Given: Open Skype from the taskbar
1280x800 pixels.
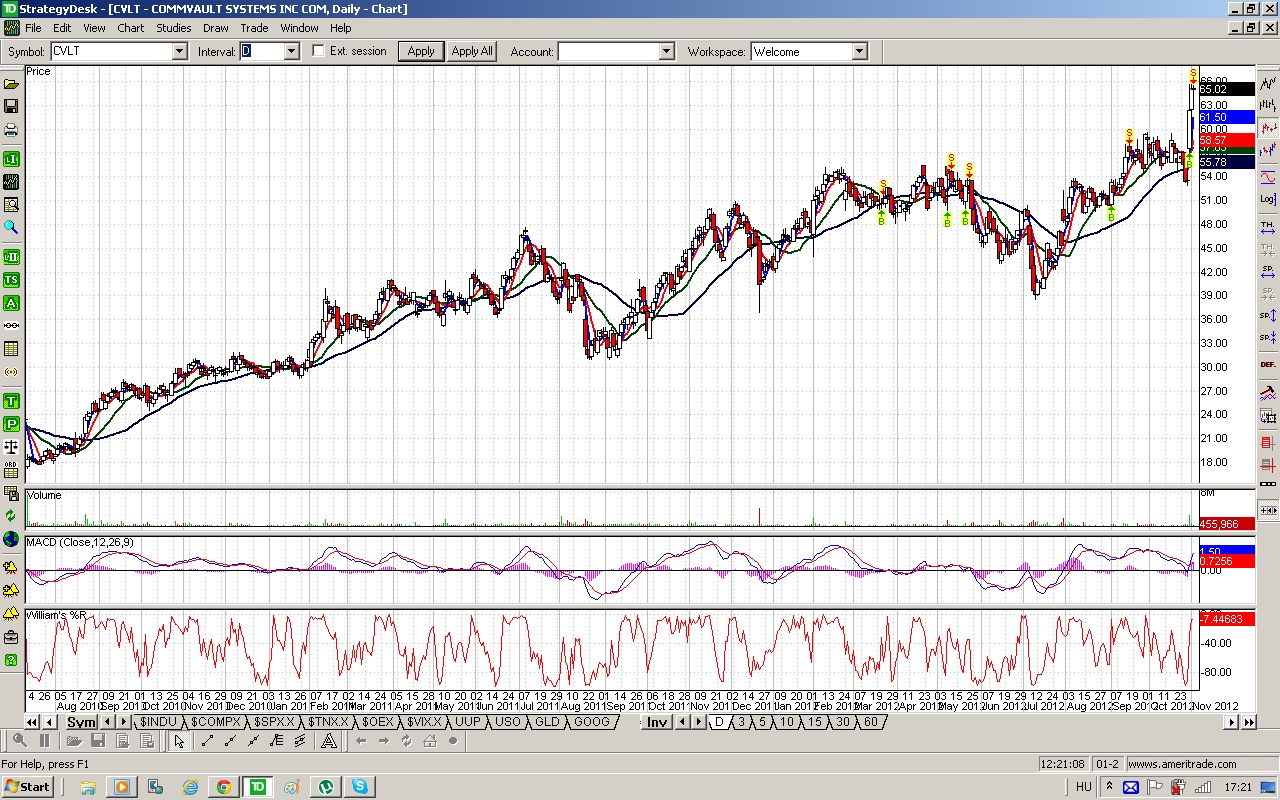Looking at the screenshot, I should click(x=359, y=787).
